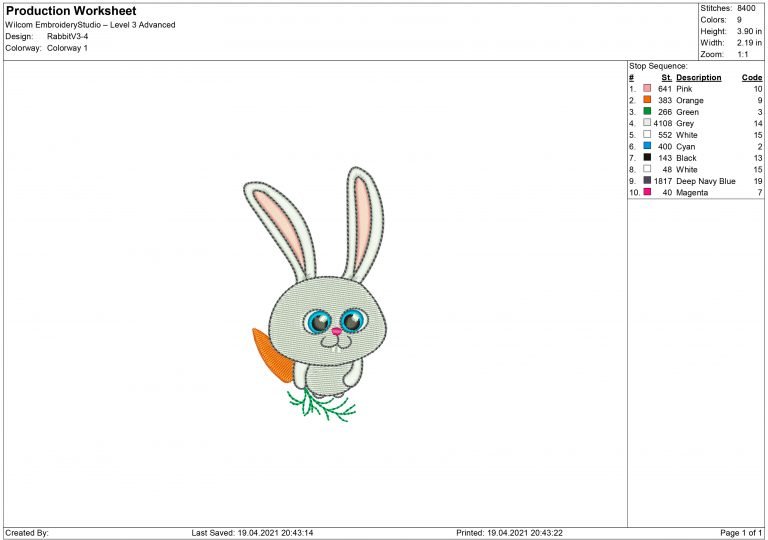The height and width of the screenshot is (540, 768).
Task: Click the Colors count value '9'
Action: [x=739, y=20]
